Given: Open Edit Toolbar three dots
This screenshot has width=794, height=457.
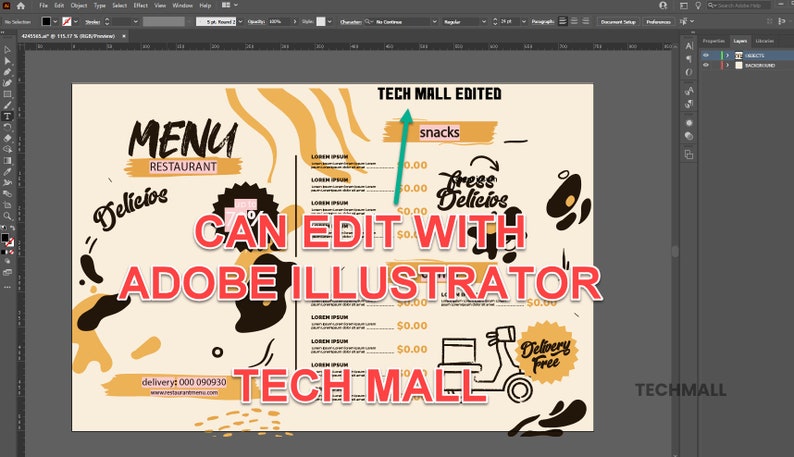Looking at the screenshot, I should 7,287.
